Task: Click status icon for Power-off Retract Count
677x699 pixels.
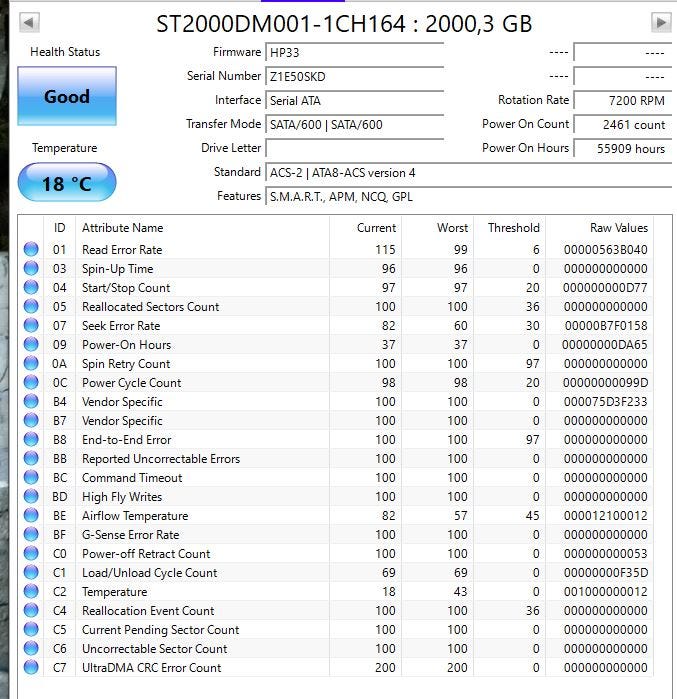Action: [31, 553]
